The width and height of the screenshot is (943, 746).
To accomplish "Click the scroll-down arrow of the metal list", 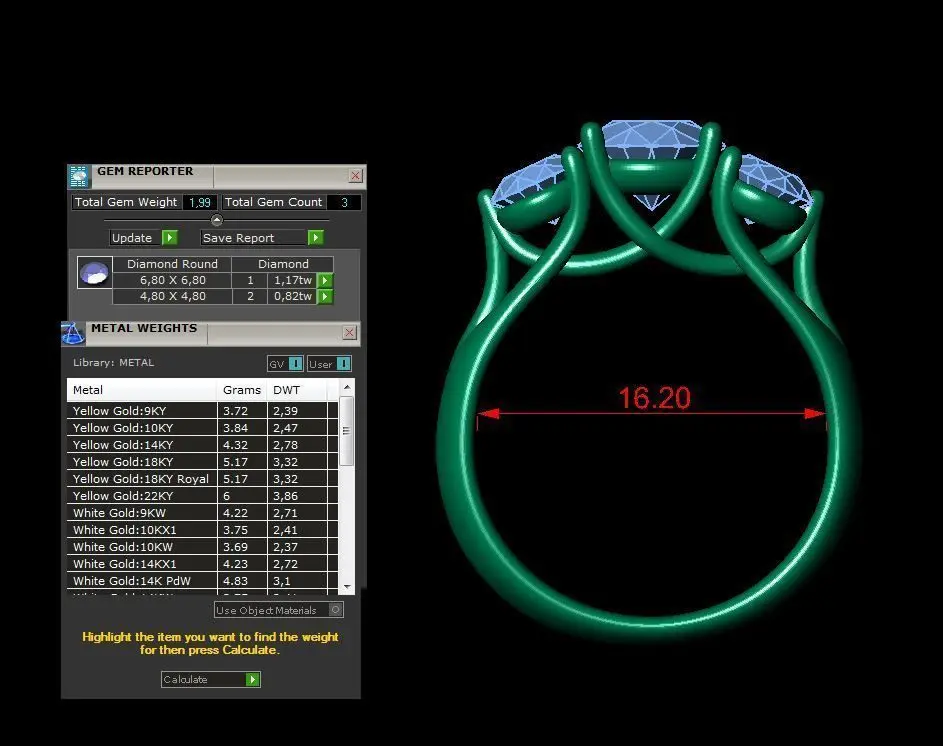I will coord(347,587).
